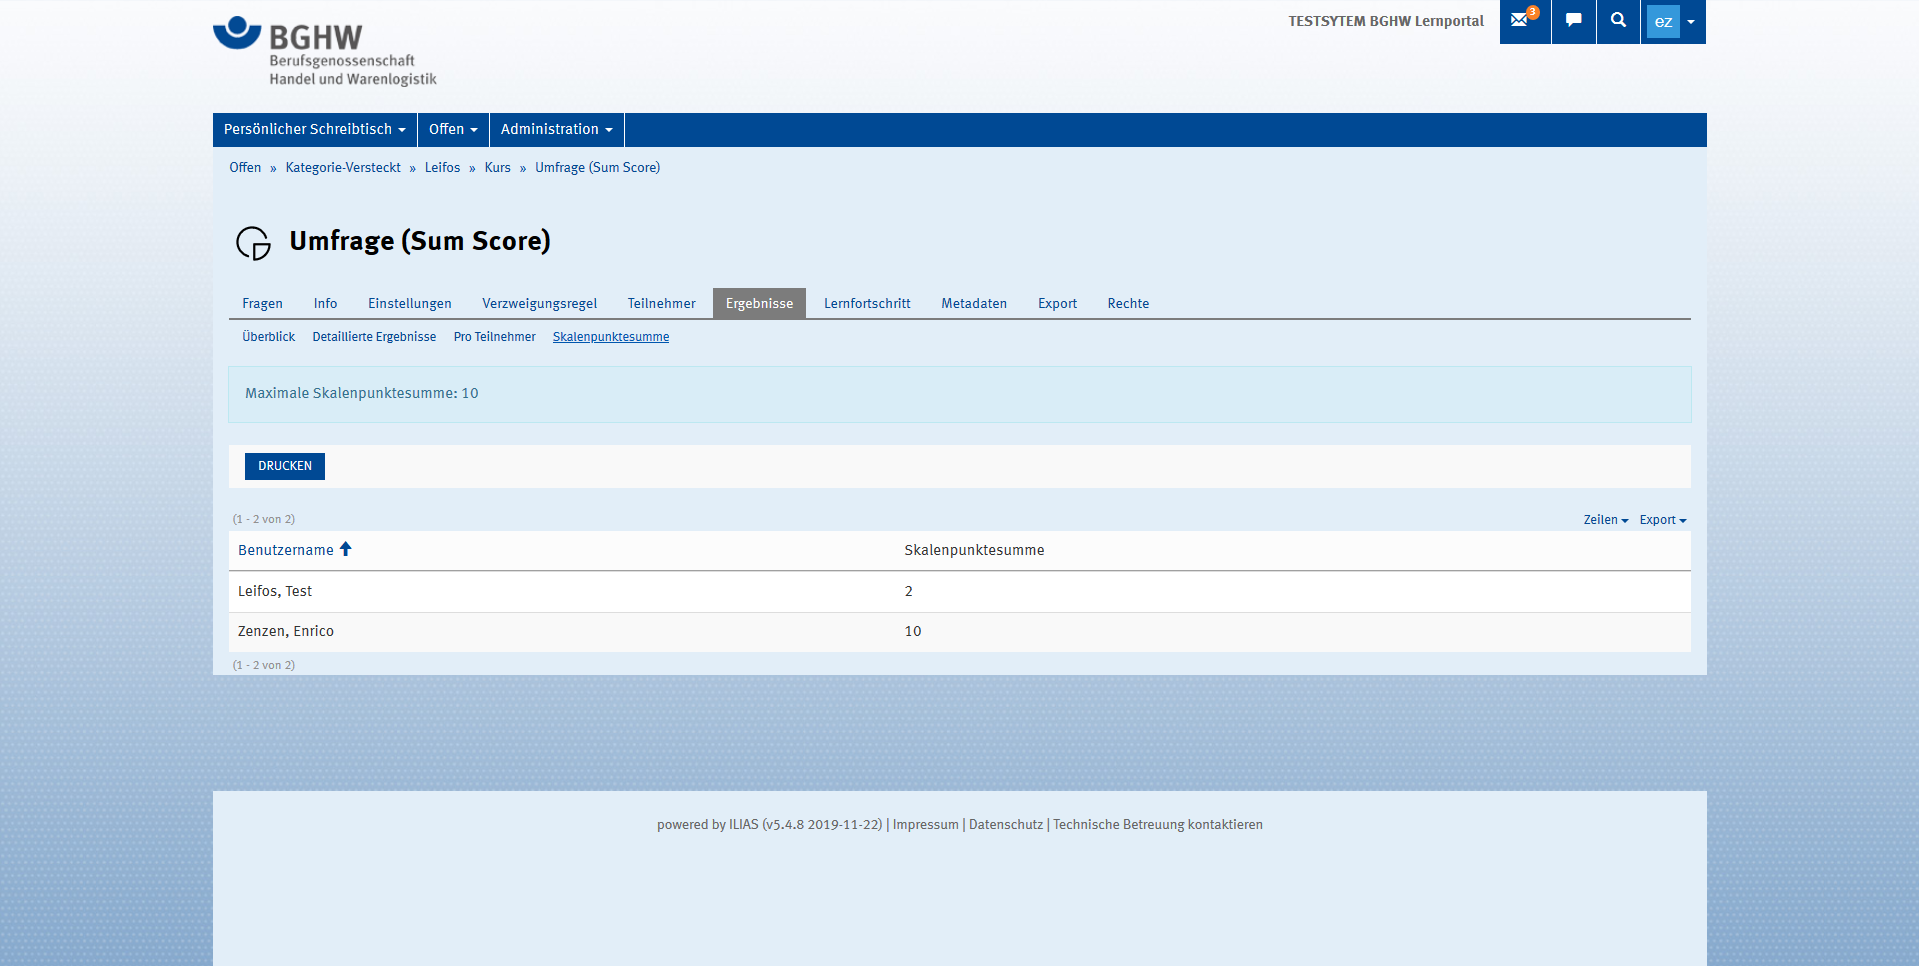This screenshot has height=966, width=1919.
Task: Open the Administration dropdown menu
Action: pos(556,130)
